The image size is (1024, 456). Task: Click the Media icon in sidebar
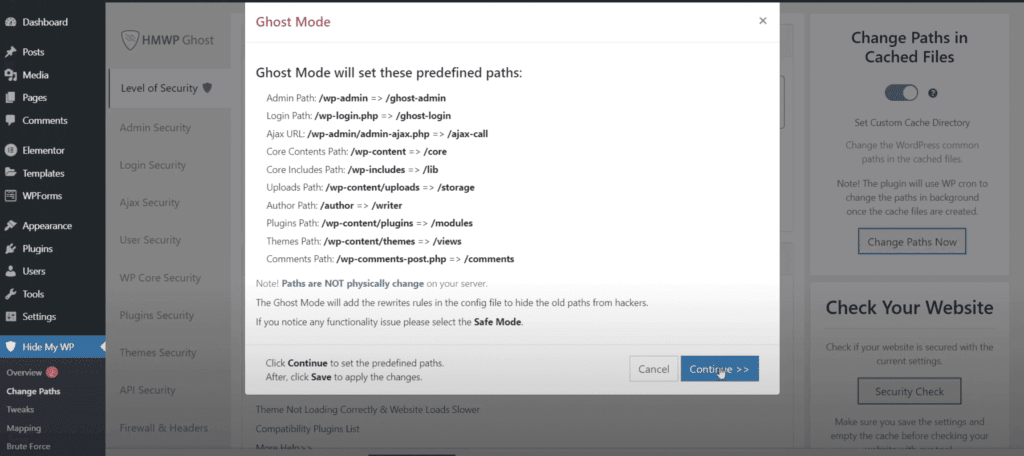point(11,75)
